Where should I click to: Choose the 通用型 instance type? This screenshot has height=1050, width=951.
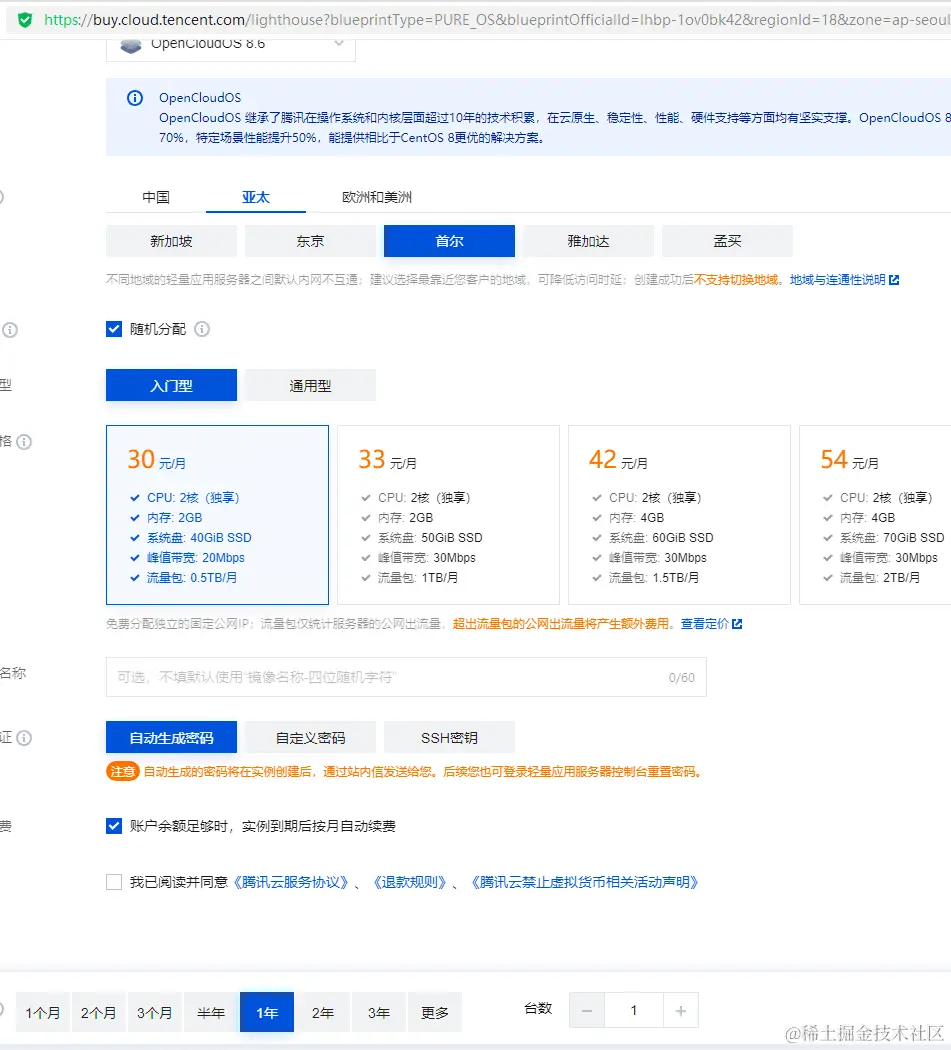tap(310, 386)
